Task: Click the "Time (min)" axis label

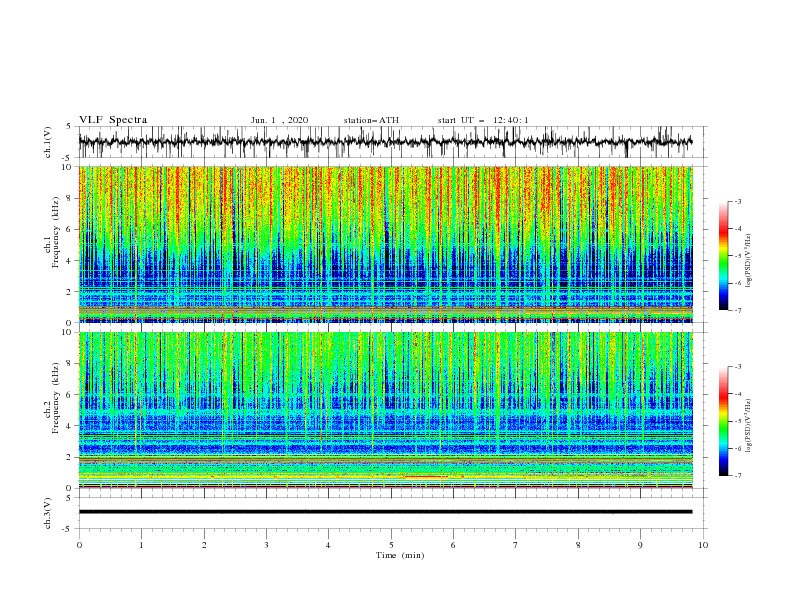Action: pyautogui.click(x=400, y=555)
